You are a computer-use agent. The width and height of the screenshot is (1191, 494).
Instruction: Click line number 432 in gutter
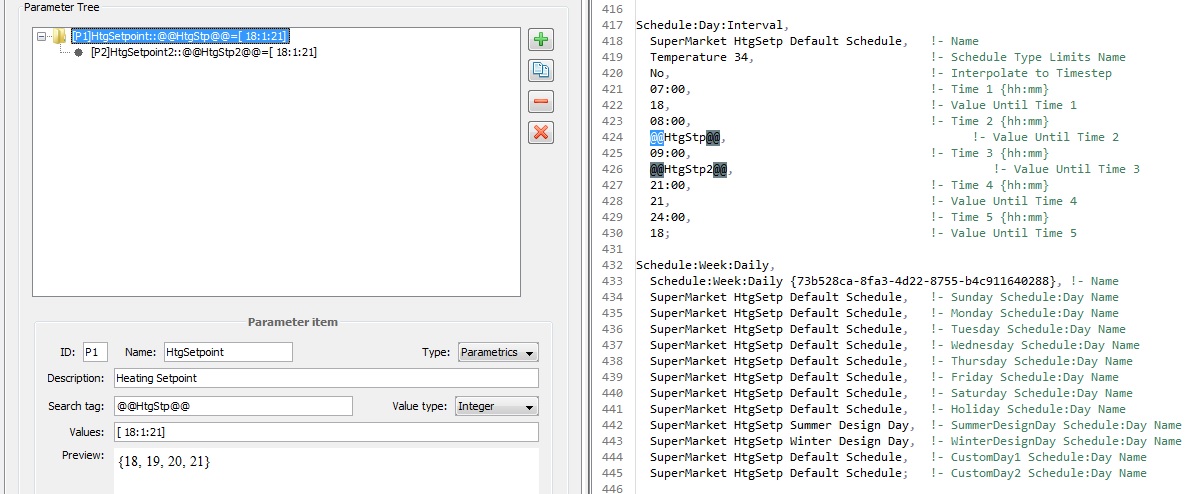tap(611, 265)
